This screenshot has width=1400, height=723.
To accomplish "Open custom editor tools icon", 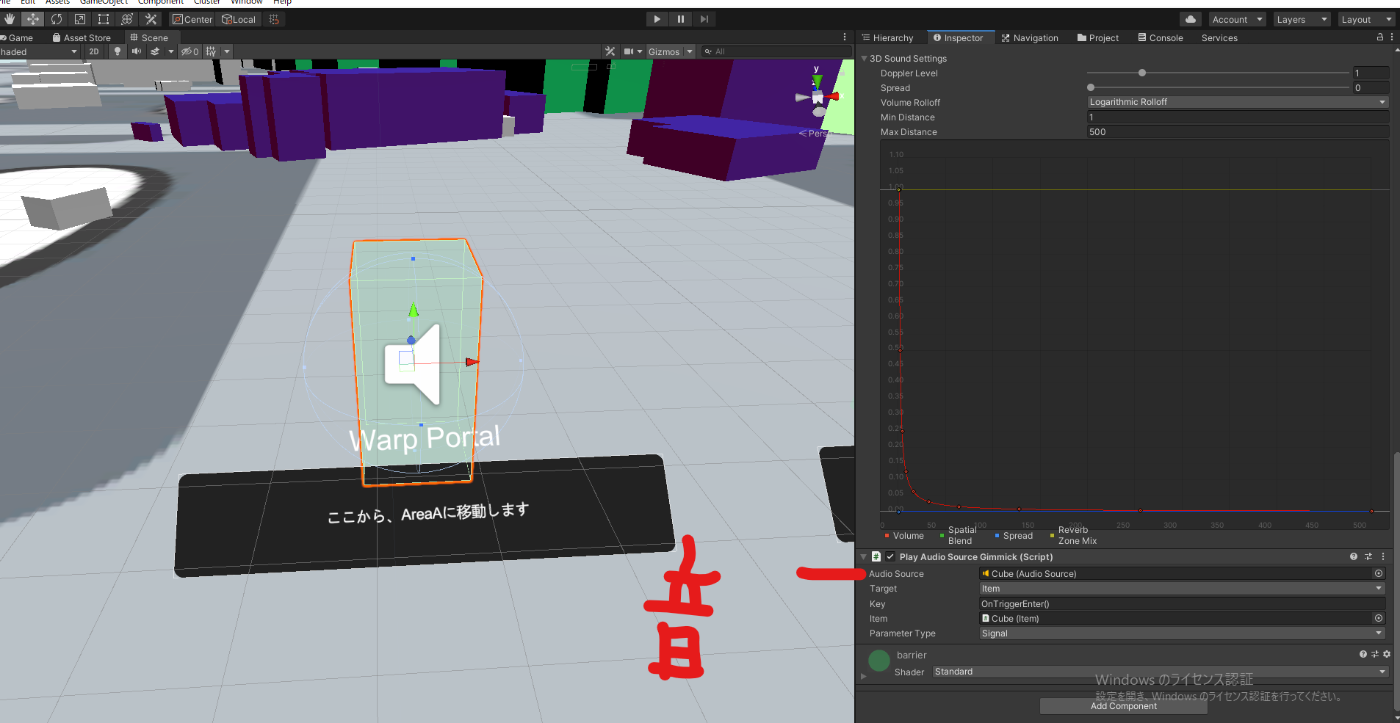I will click(x=151, y=19).
